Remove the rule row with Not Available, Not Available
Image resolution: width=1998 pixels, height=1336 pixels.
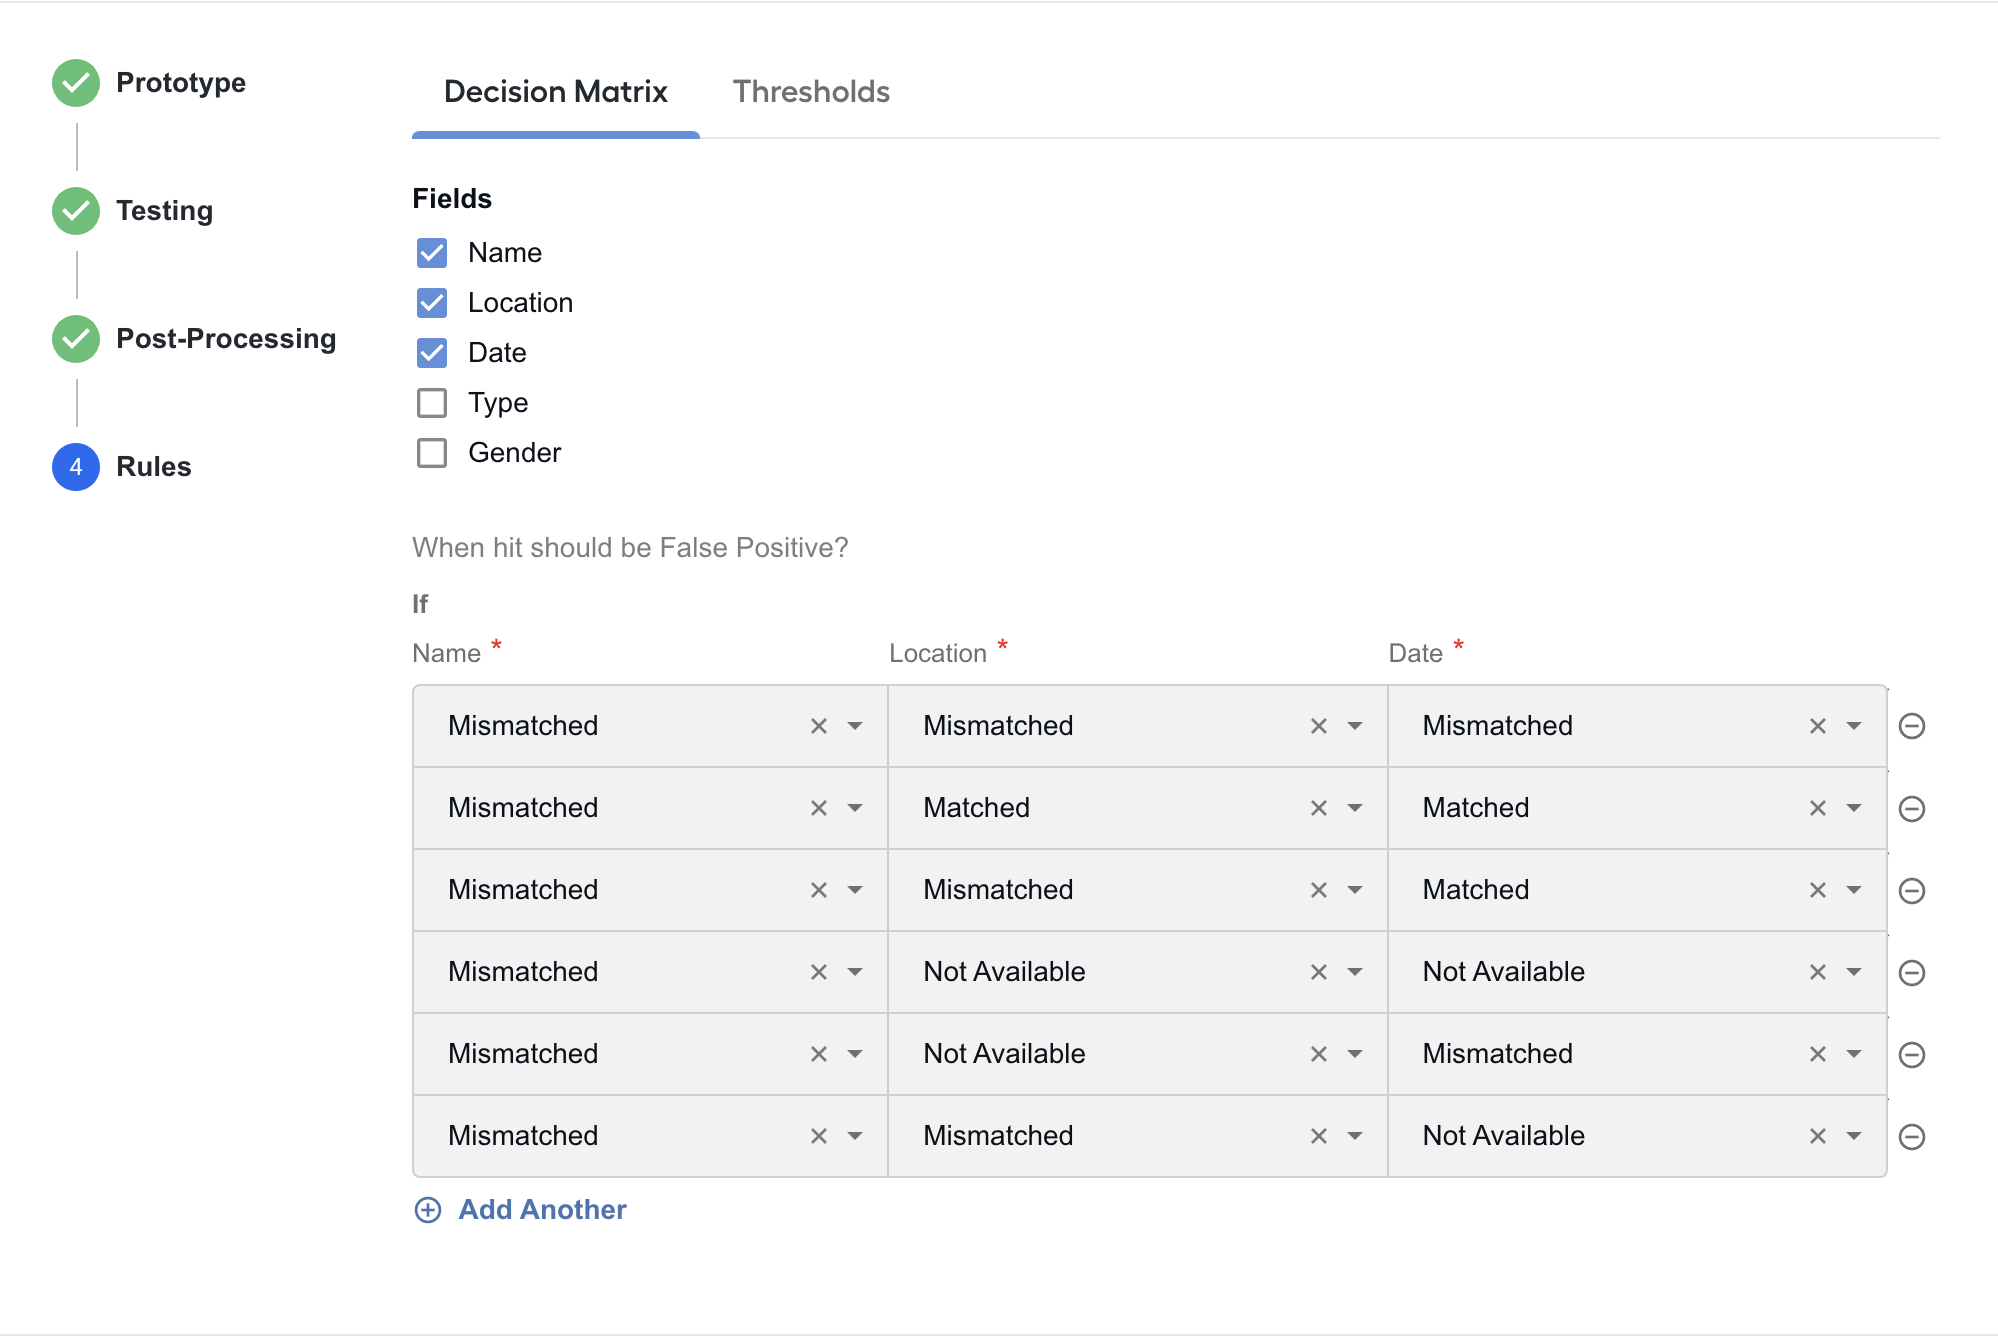[1911, 972]
